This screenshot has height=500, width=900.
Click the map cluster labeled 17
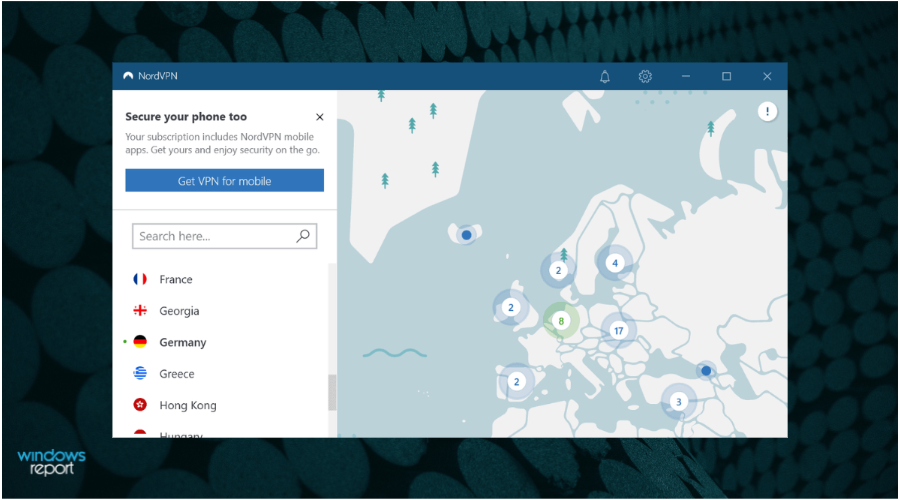[x=618, y=331]
